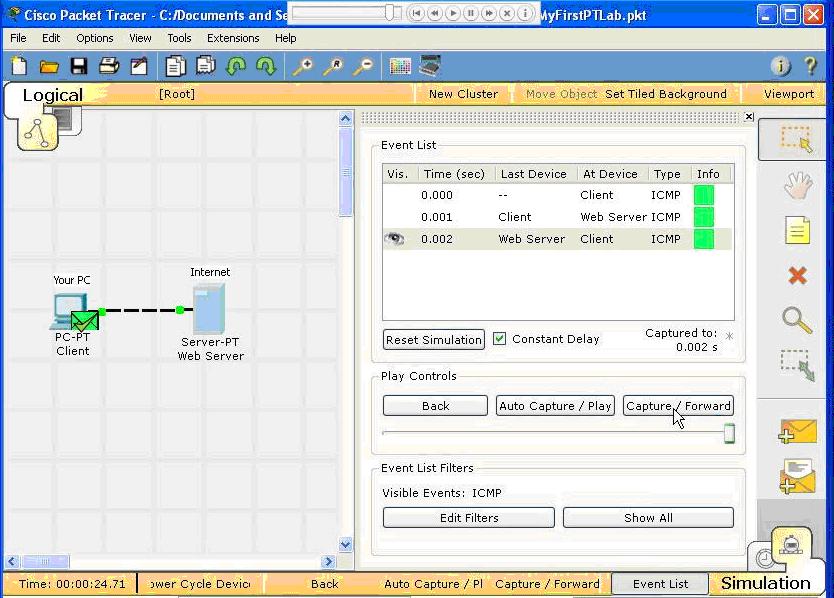
Task: Open the Activity Wizard icon
Action: pos(139,66)
